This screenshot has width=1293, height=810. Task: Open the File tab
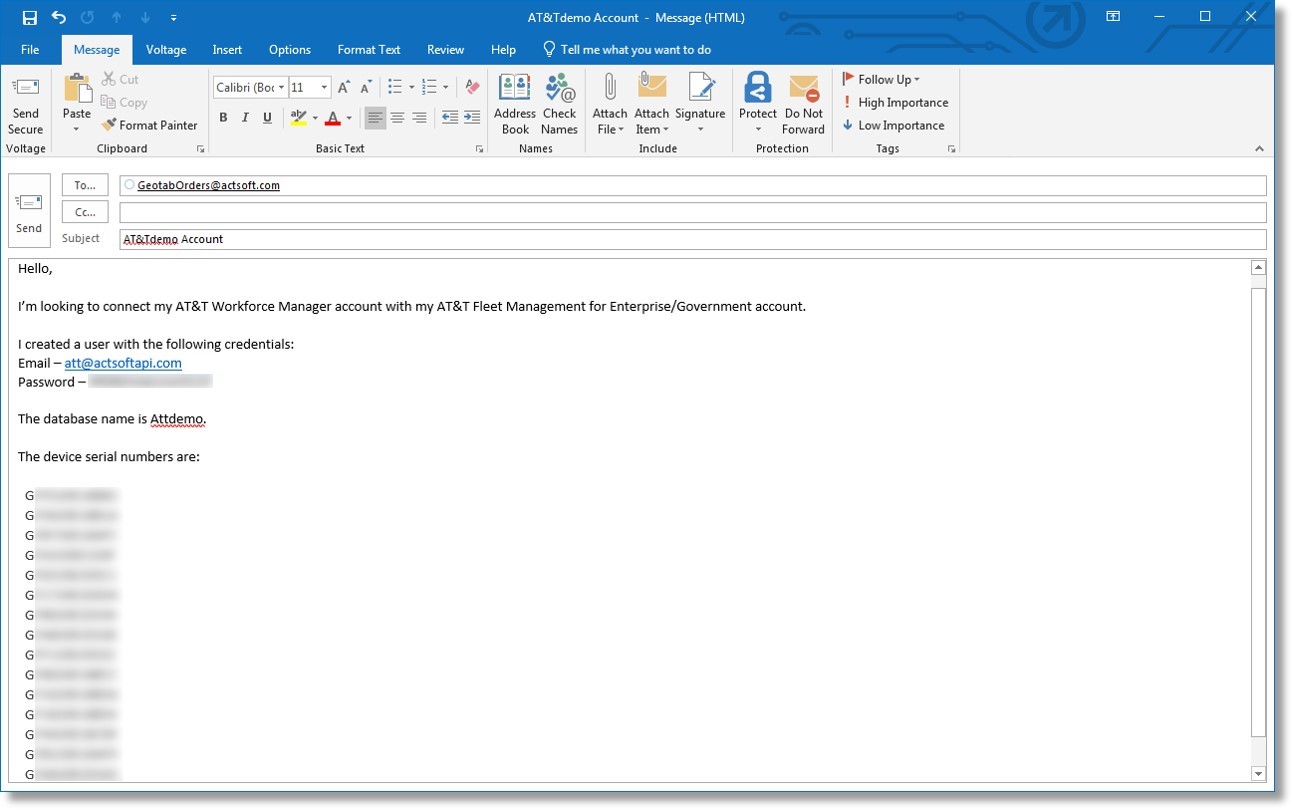(x=30, y=49)
